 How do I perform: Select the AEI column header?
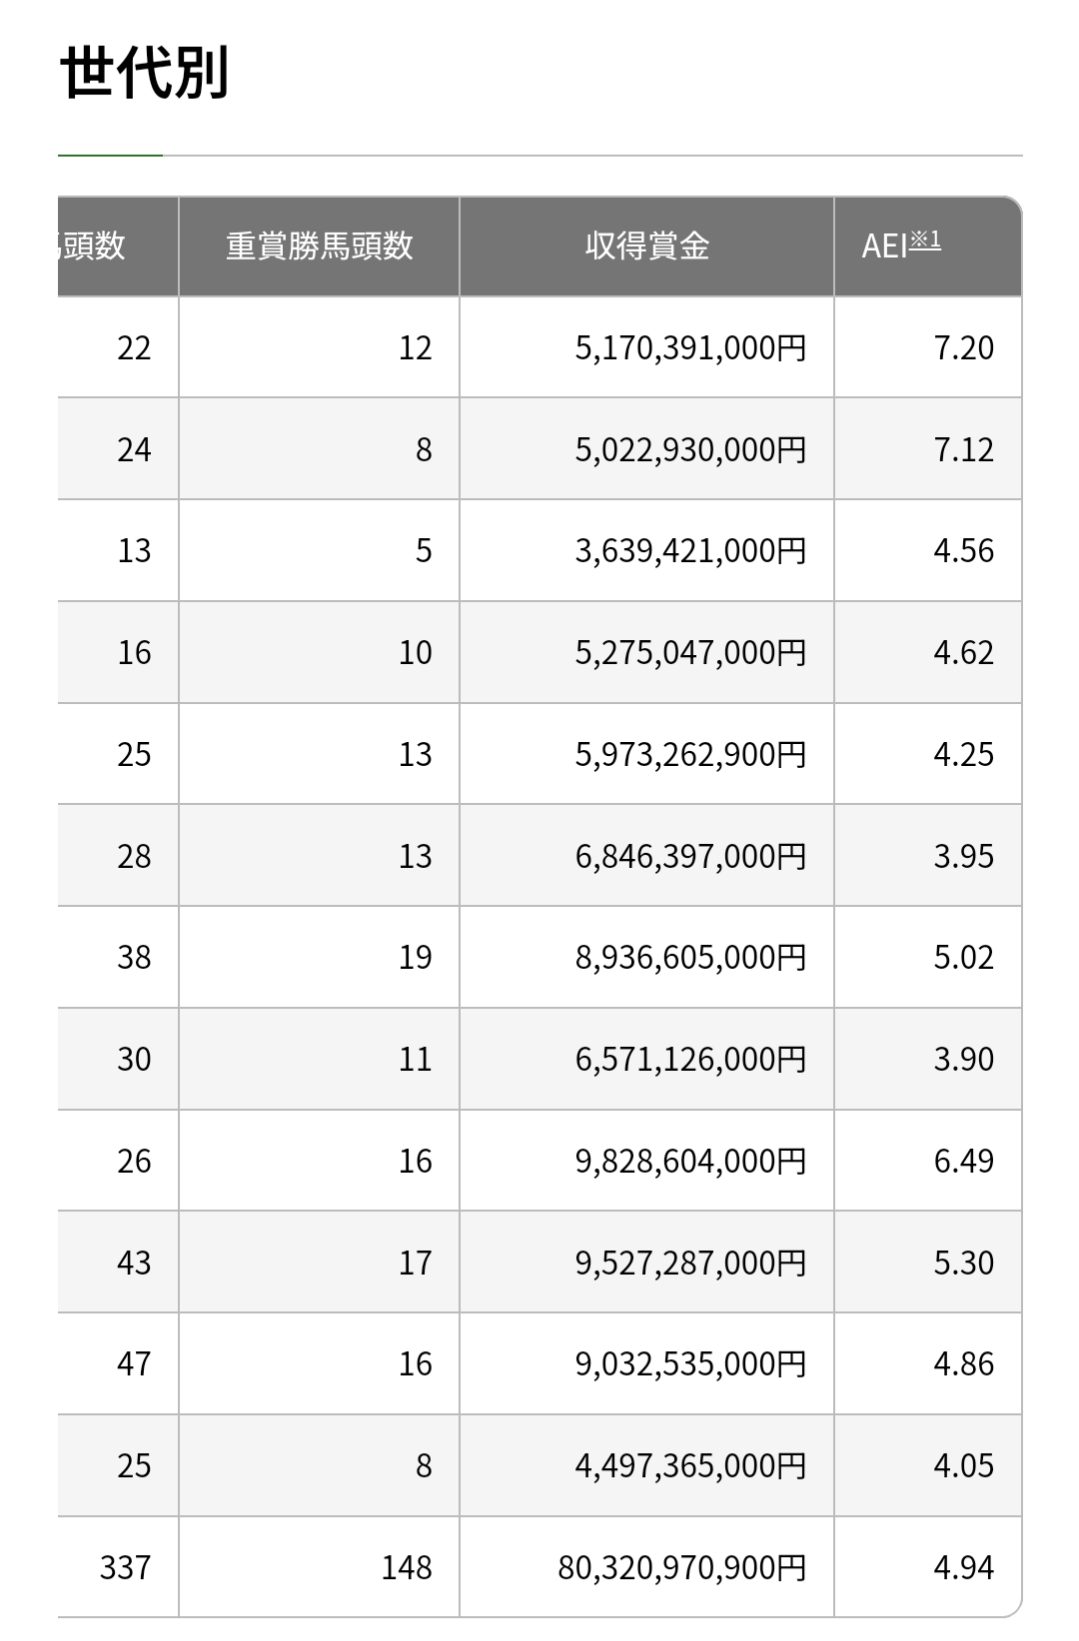coord(928,246)
